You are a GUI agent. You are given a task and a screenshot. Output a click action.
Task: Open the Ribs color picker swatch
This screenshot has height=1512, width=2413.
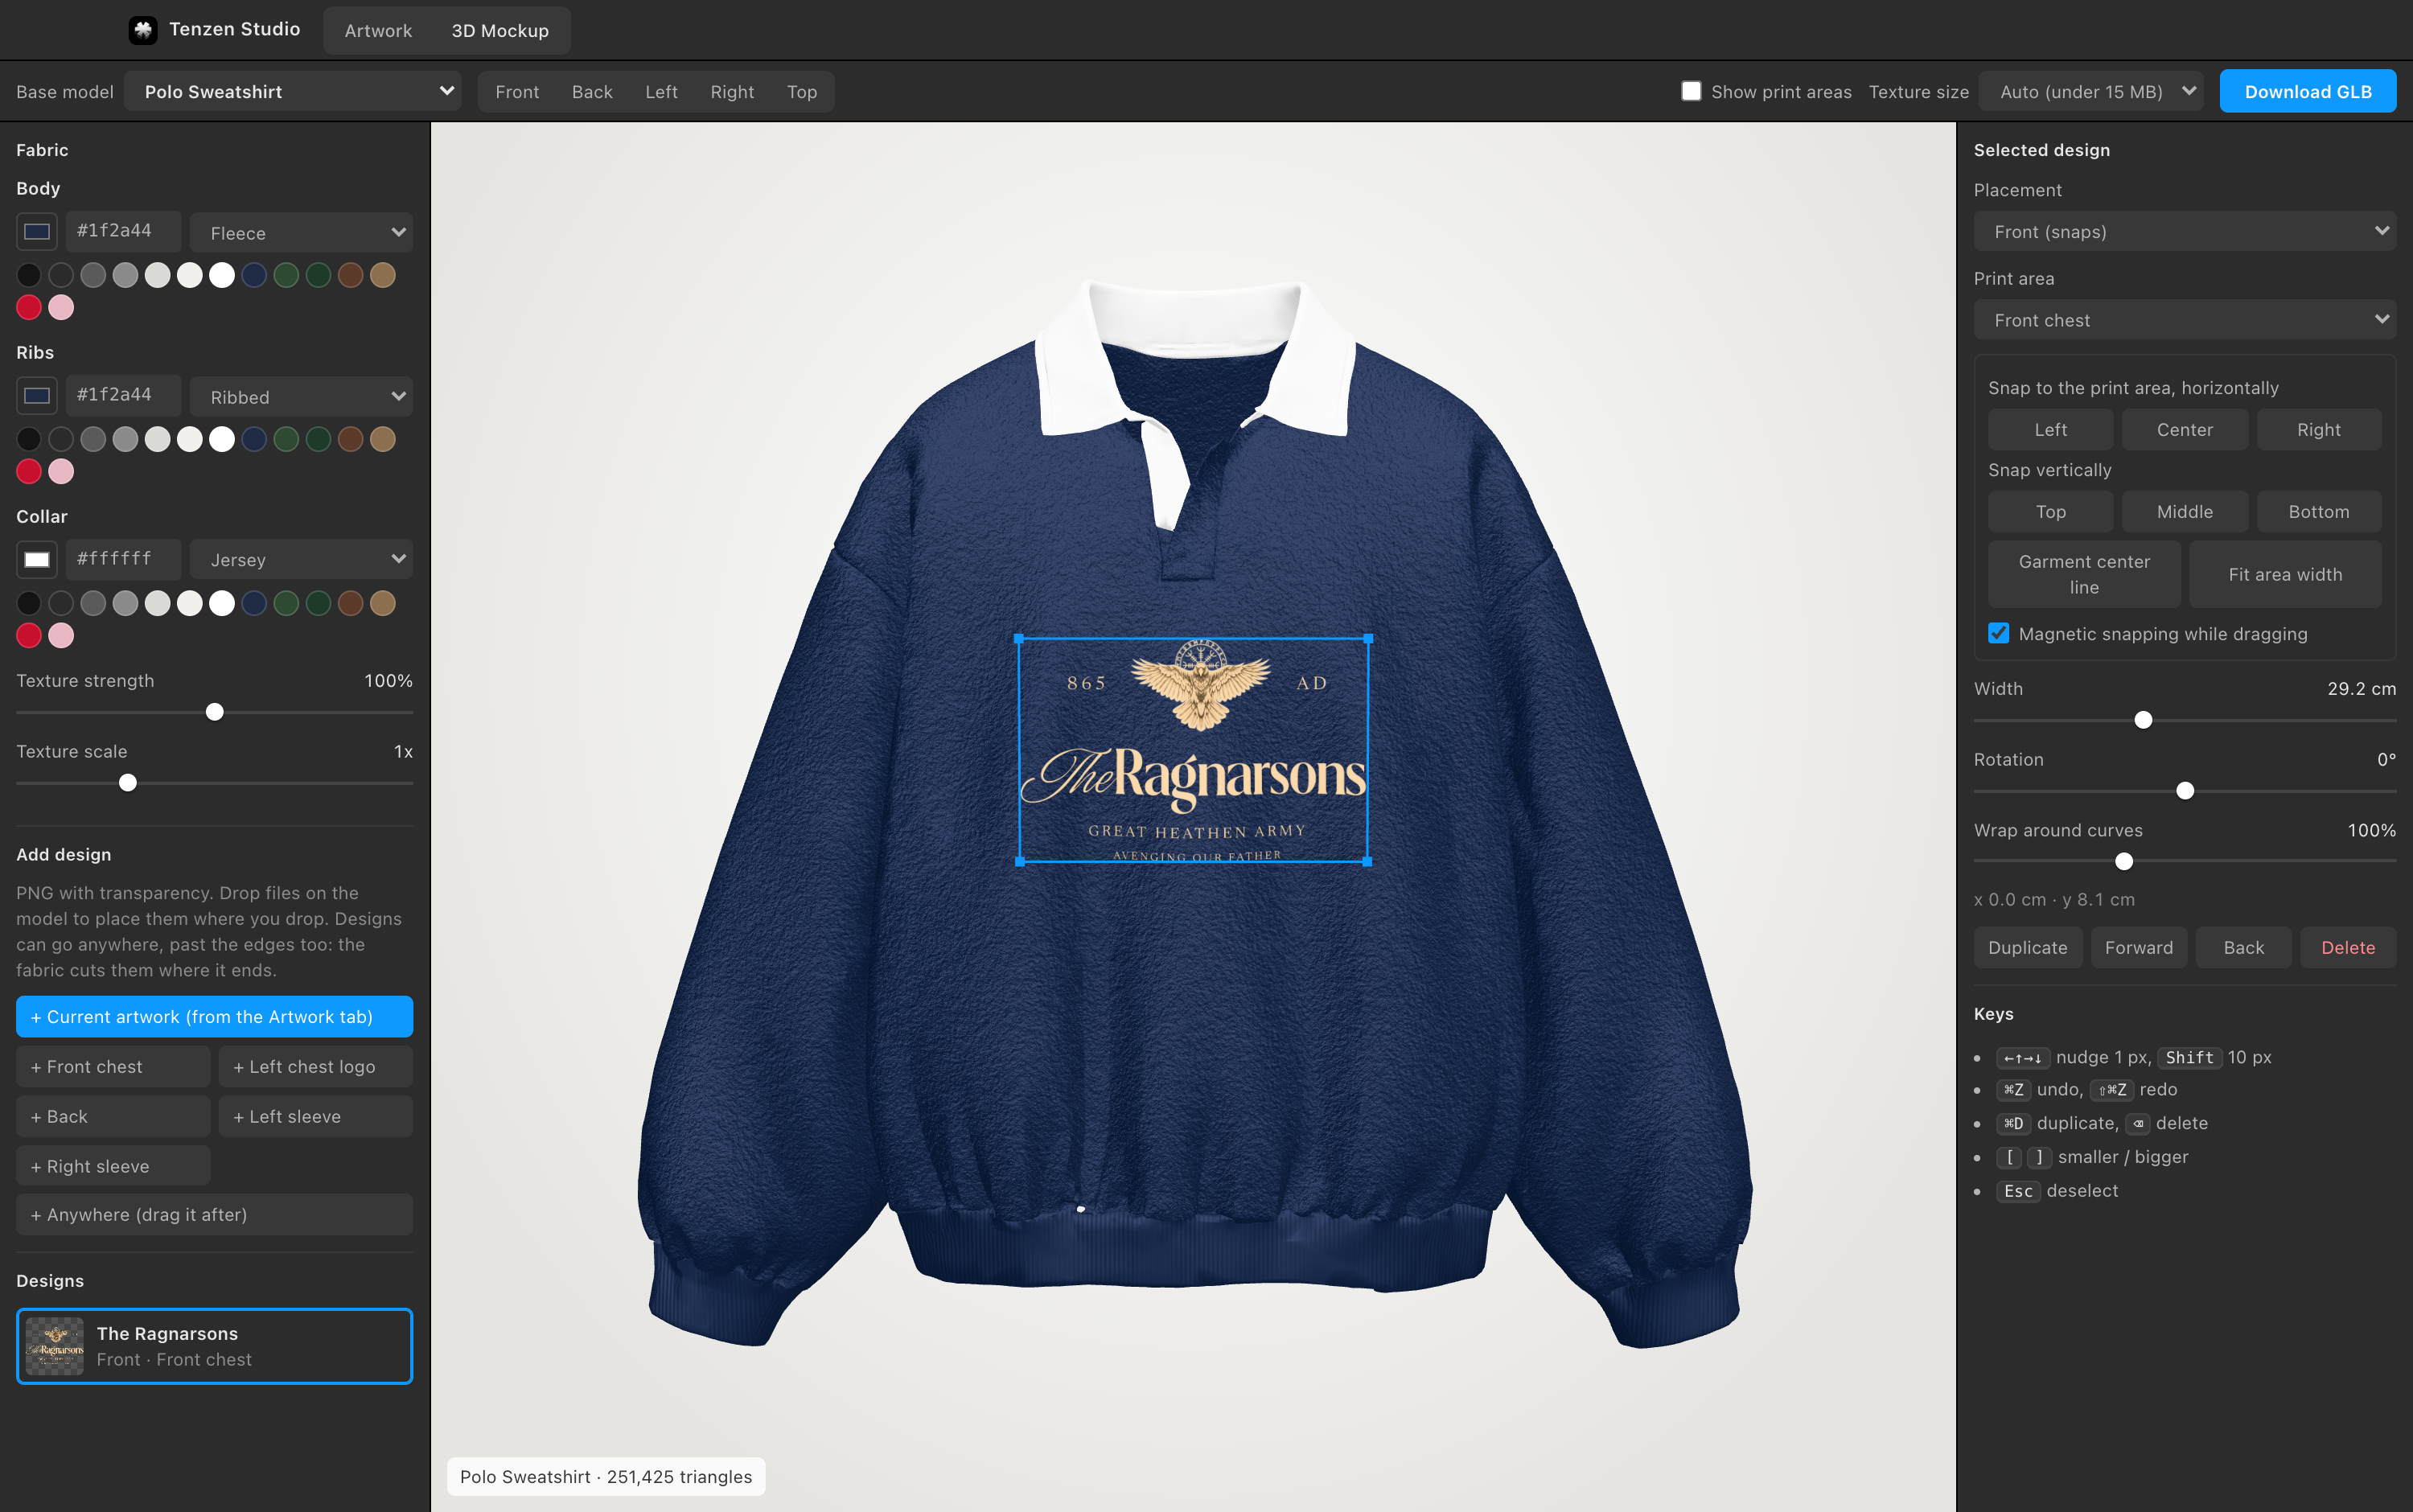[37, 395]
